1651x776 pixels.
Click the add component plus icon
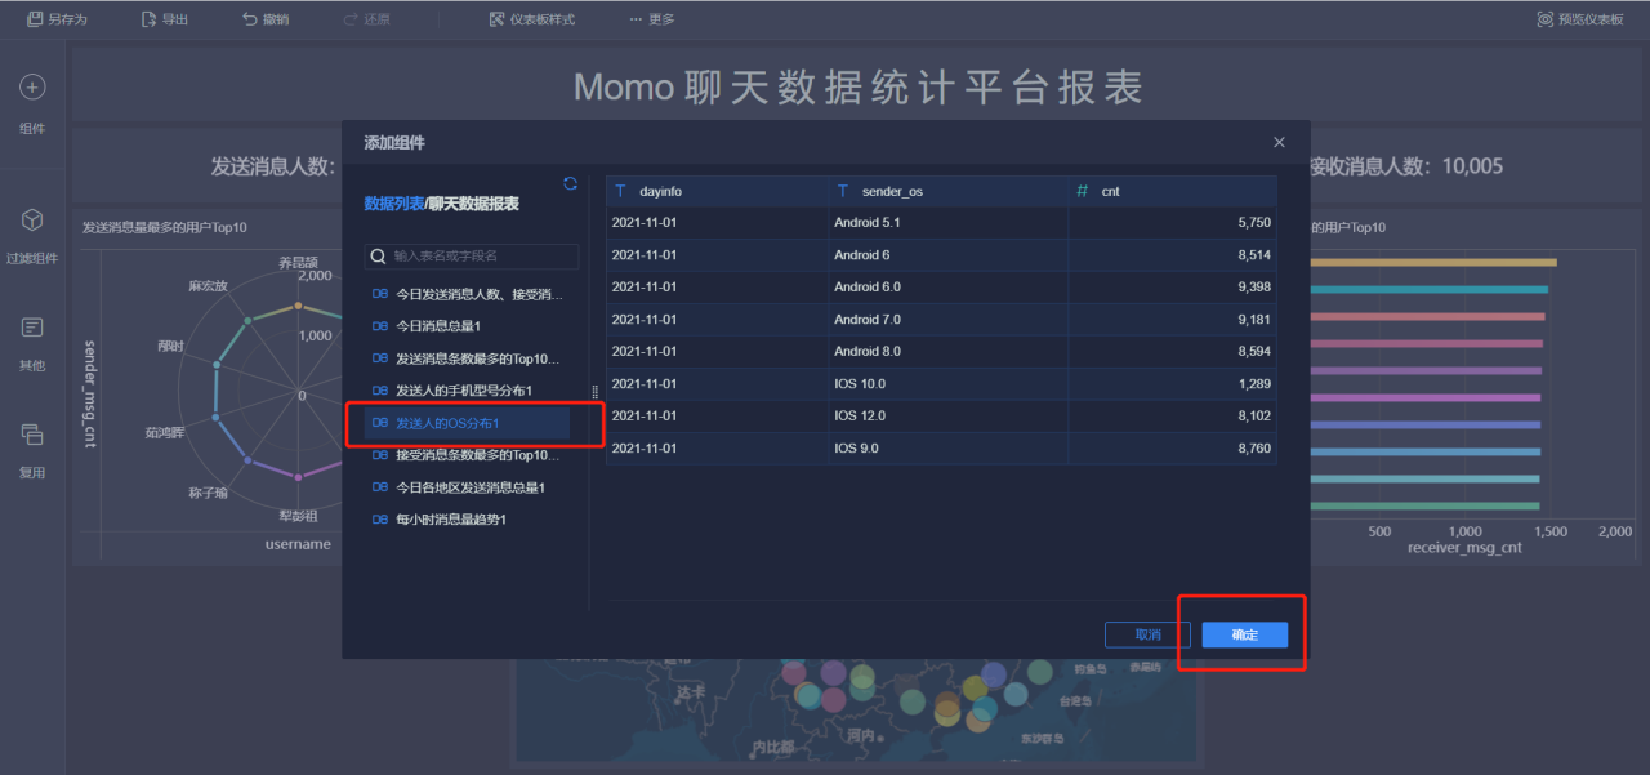point(32,88)
